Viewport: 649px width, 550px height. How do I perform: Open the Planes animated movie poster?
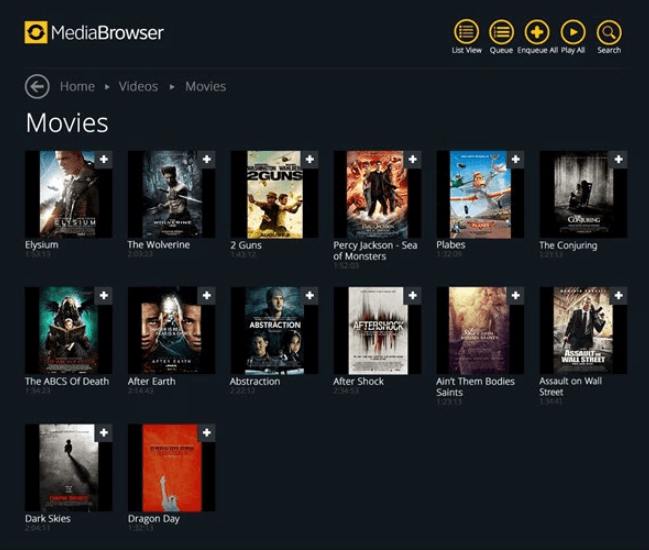(480, 194)
